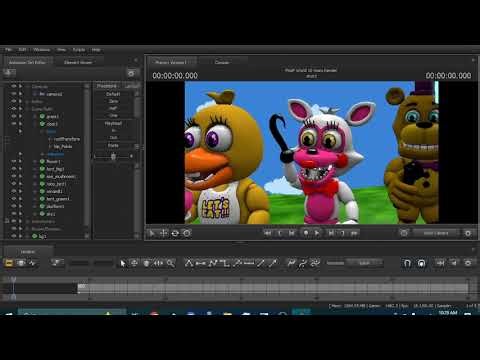Toggle visibility eye for sky1
The image size is (480, 360).
[14, 214]
